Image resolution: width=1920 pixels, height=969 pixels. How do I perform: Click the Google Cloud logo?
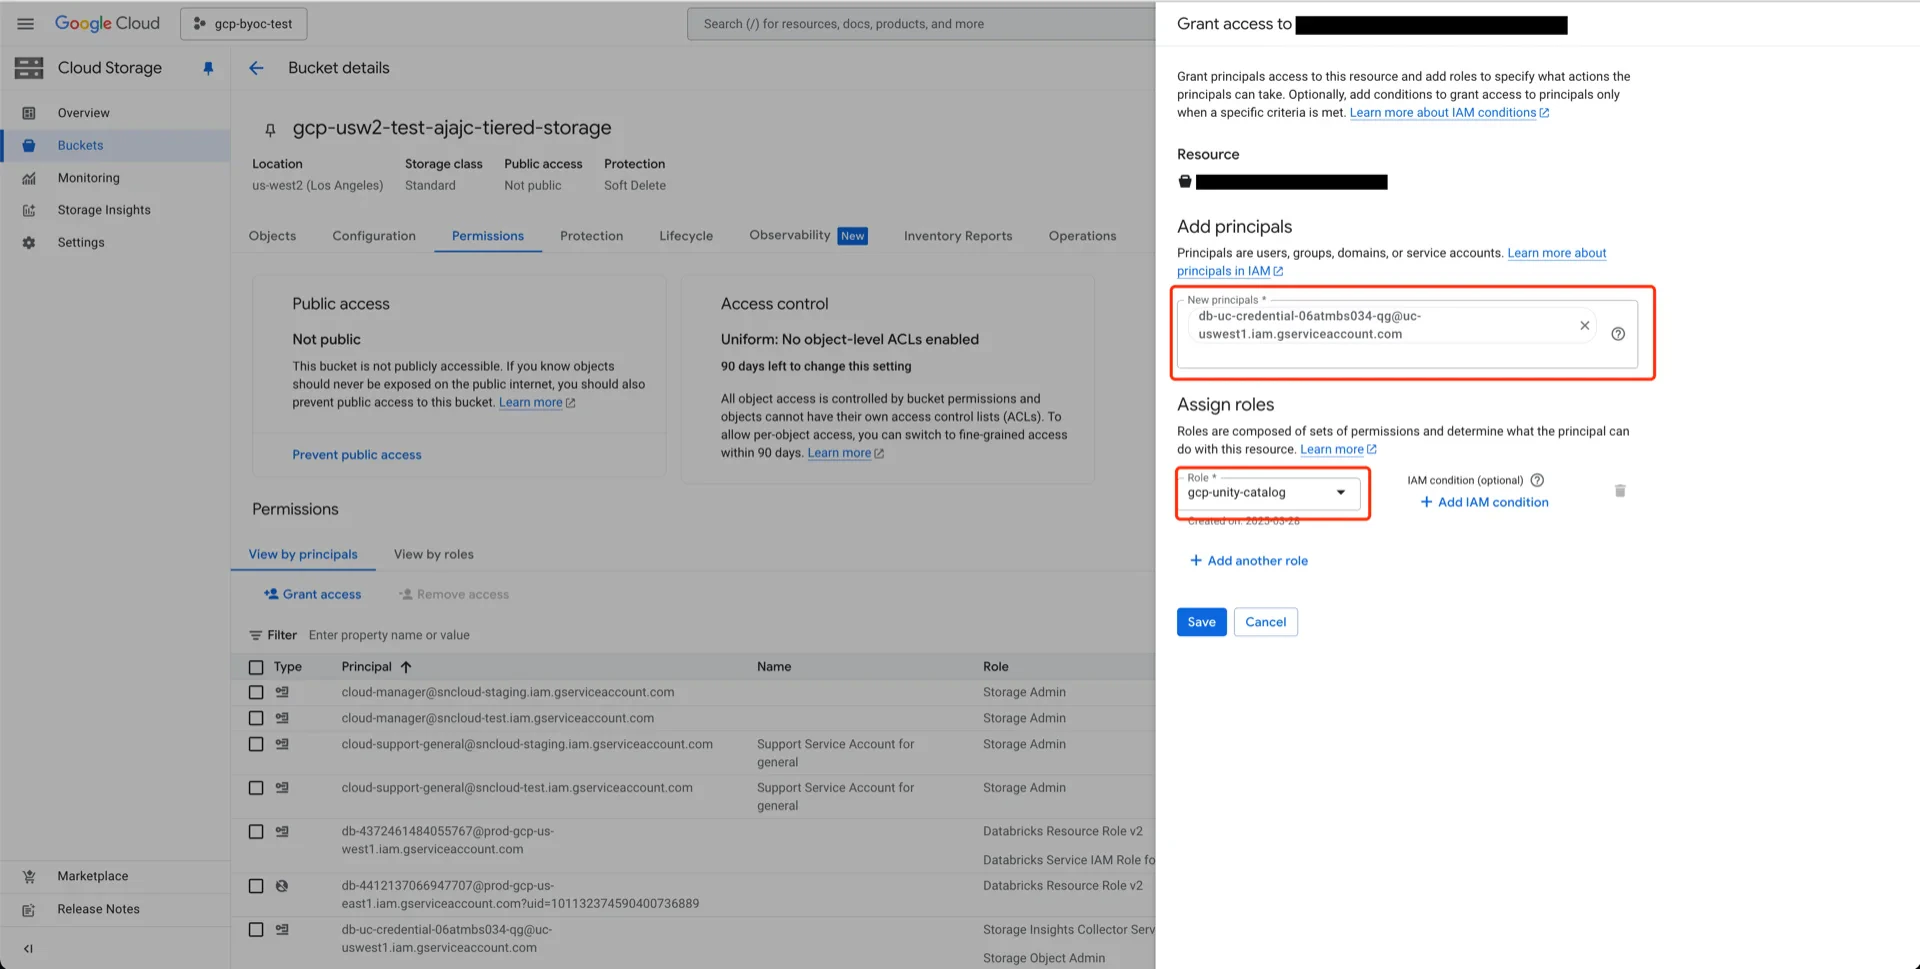tap(107, 23)
